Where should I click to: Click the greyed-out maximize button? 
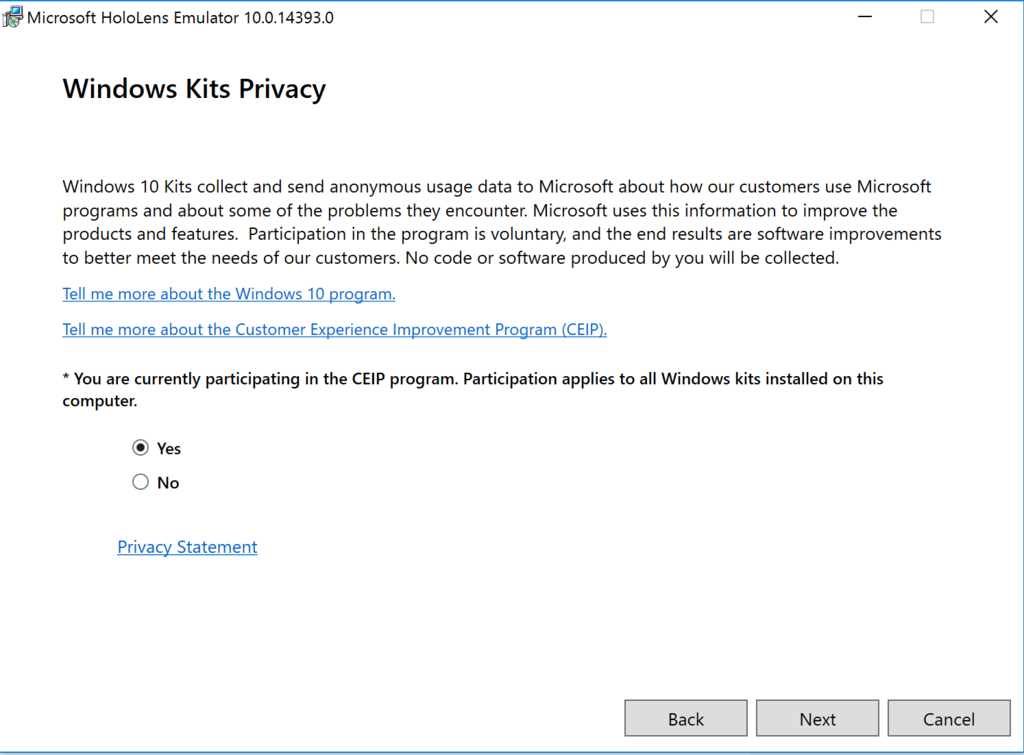pyautogui.click(x=927, y=17)
